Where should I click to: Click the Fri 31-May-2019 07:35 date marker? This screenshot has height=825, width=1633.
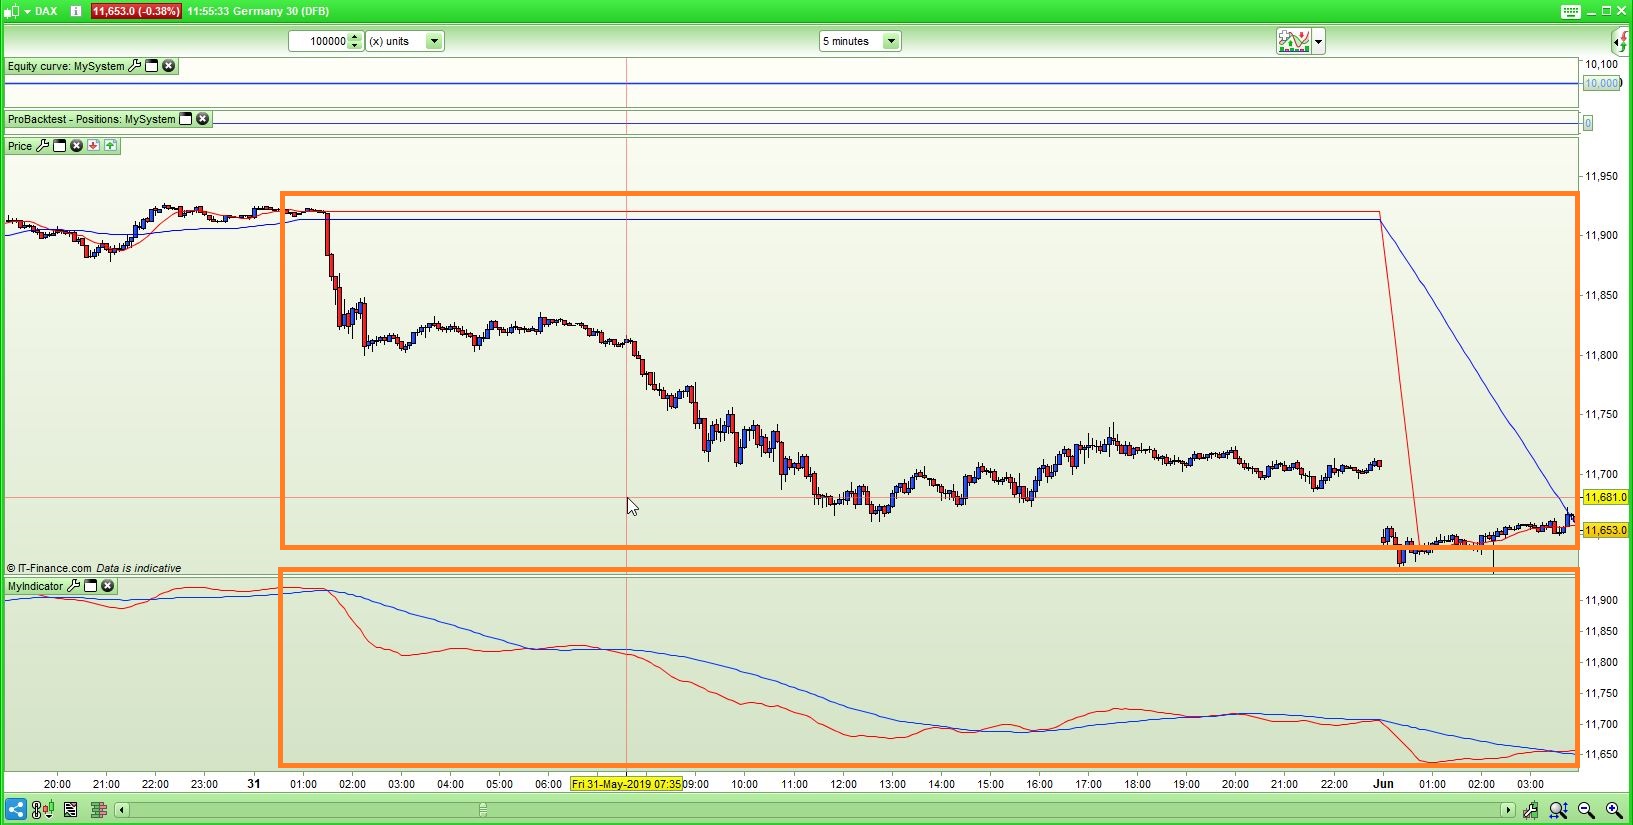click(626, 784)
